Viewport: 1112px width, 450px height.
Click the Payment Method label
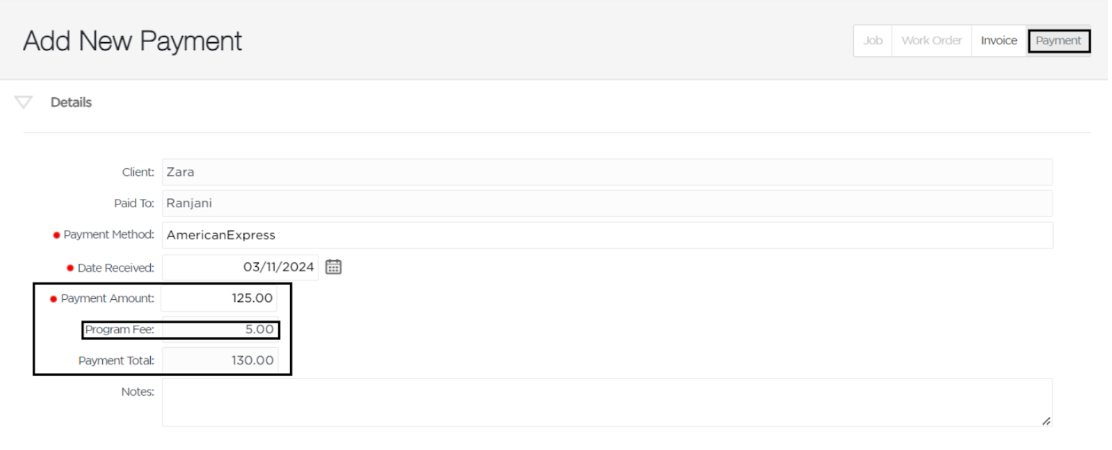(109, 235)
